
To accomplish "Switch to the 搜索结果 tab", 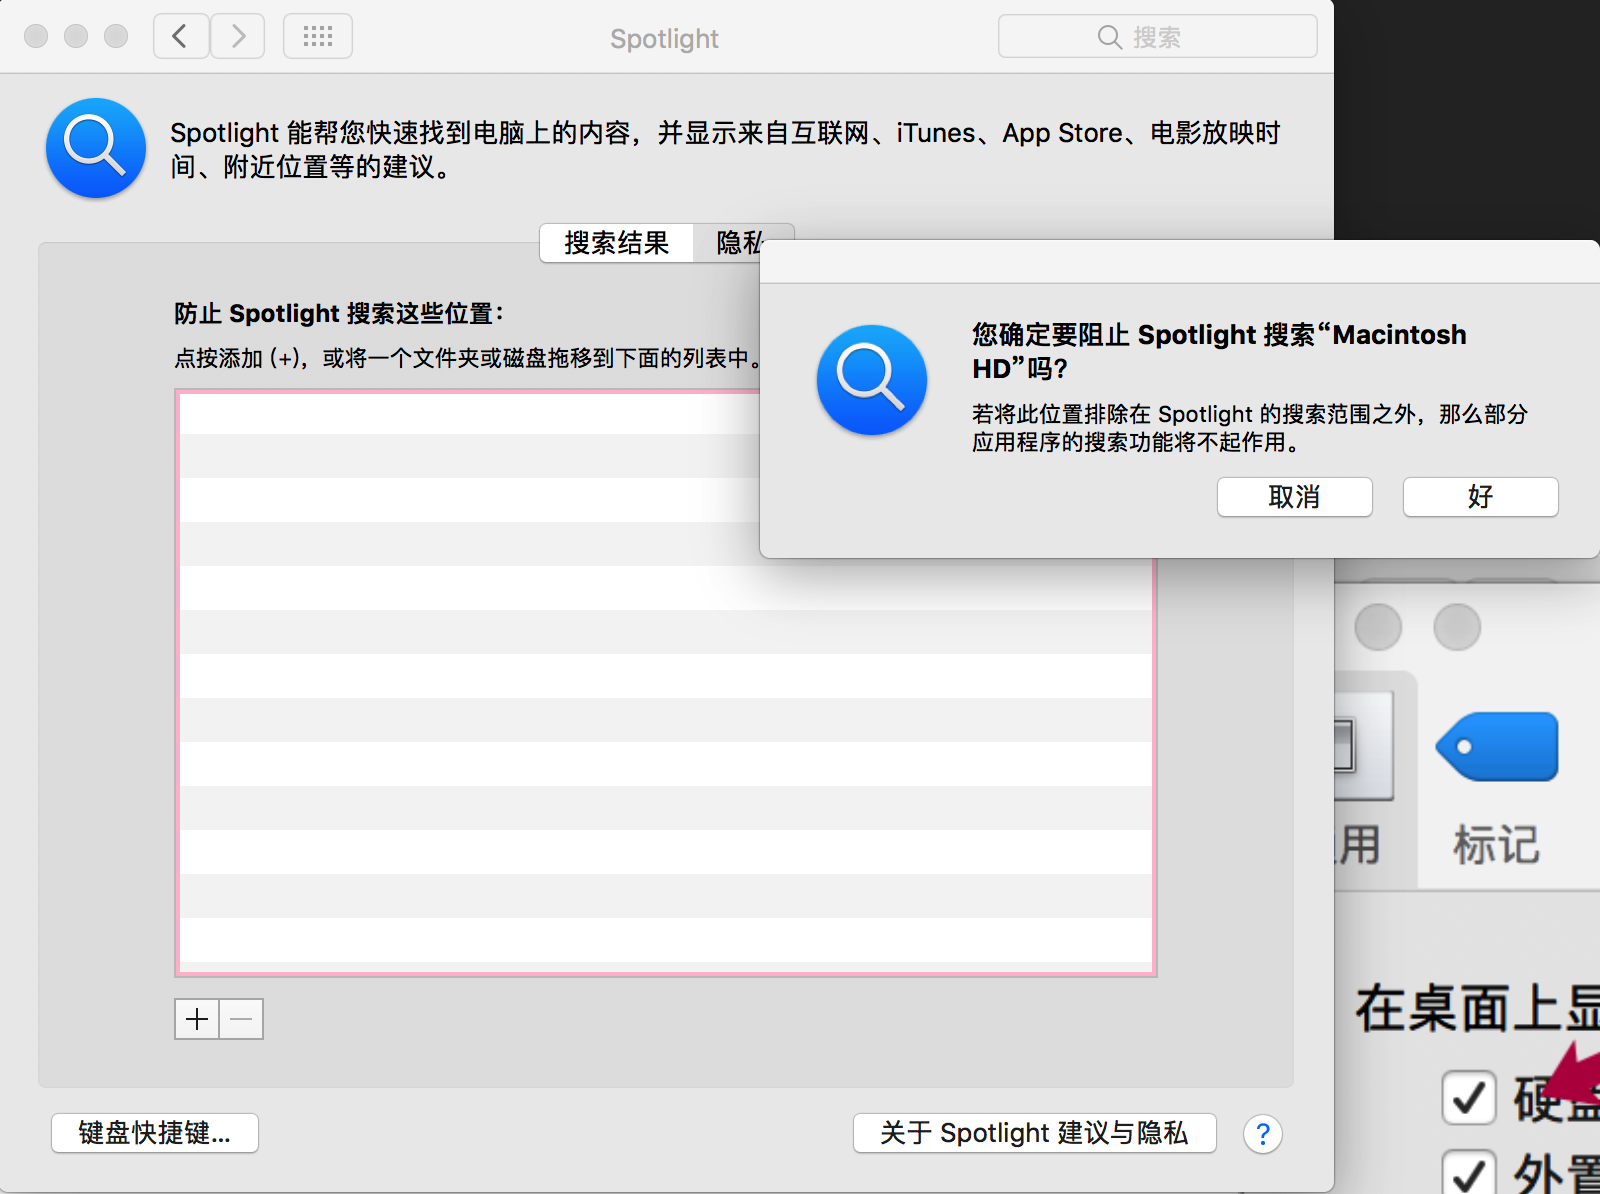I will [x=616, y=243].
